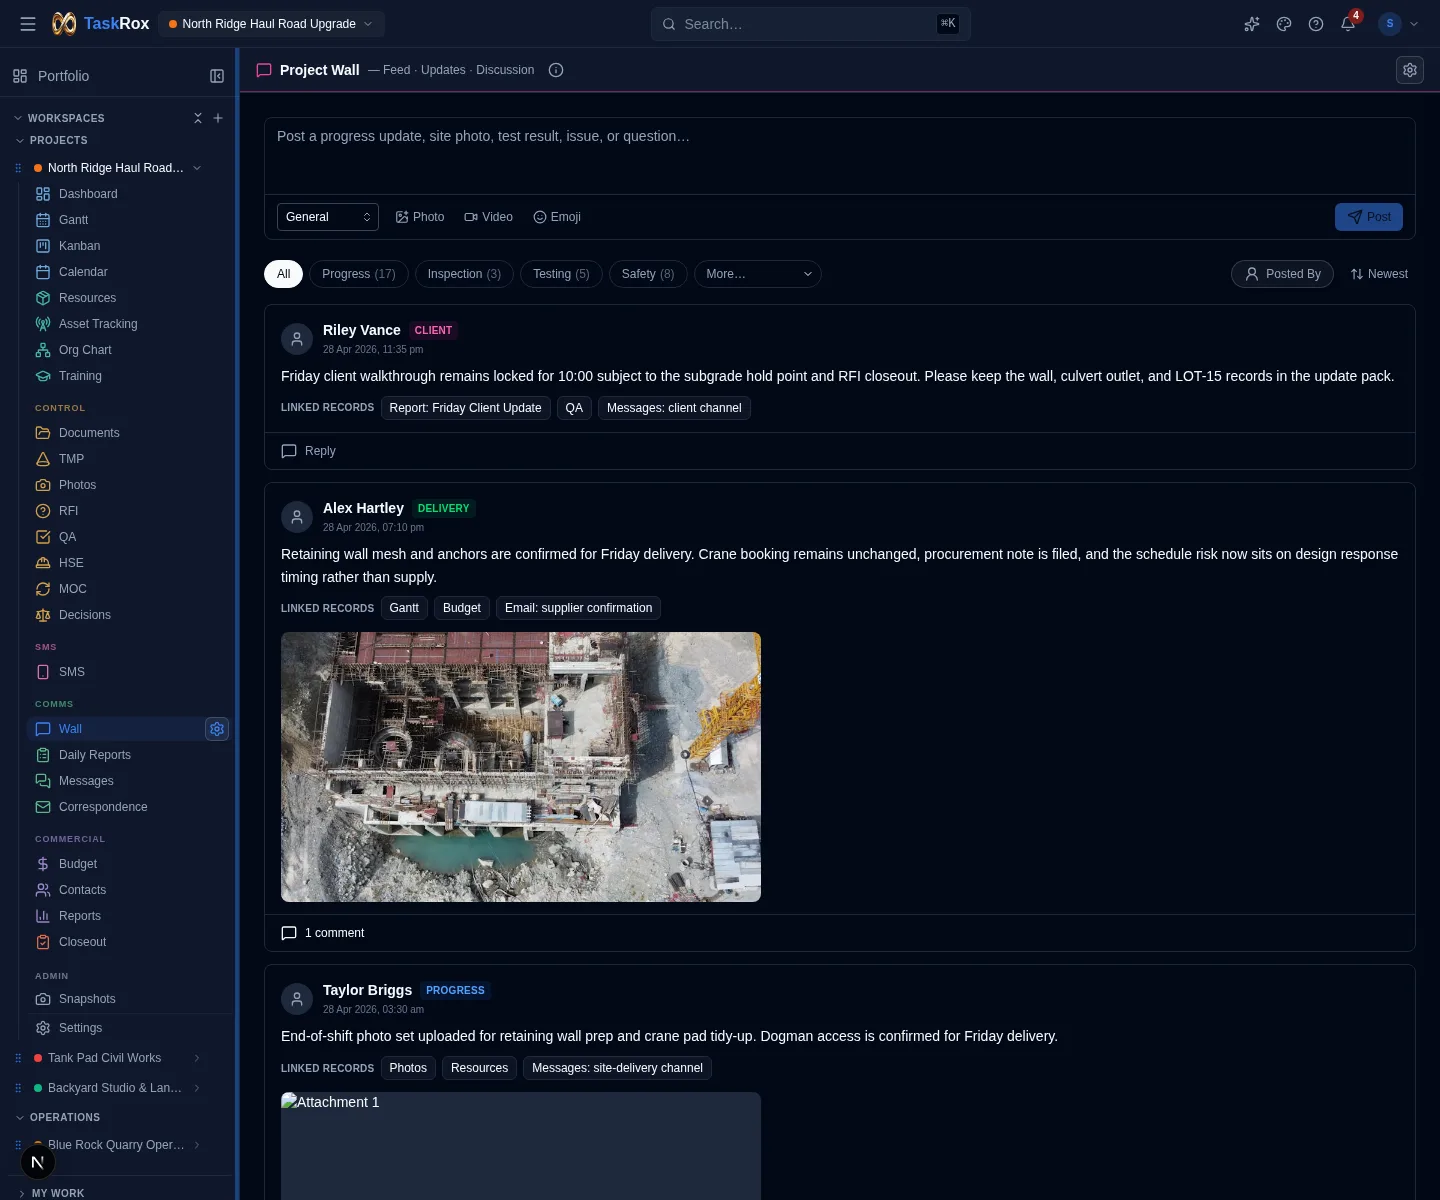Open linked record Email: supplier confirmation
The image size is (1440, 1200).
tap(578, 608)
